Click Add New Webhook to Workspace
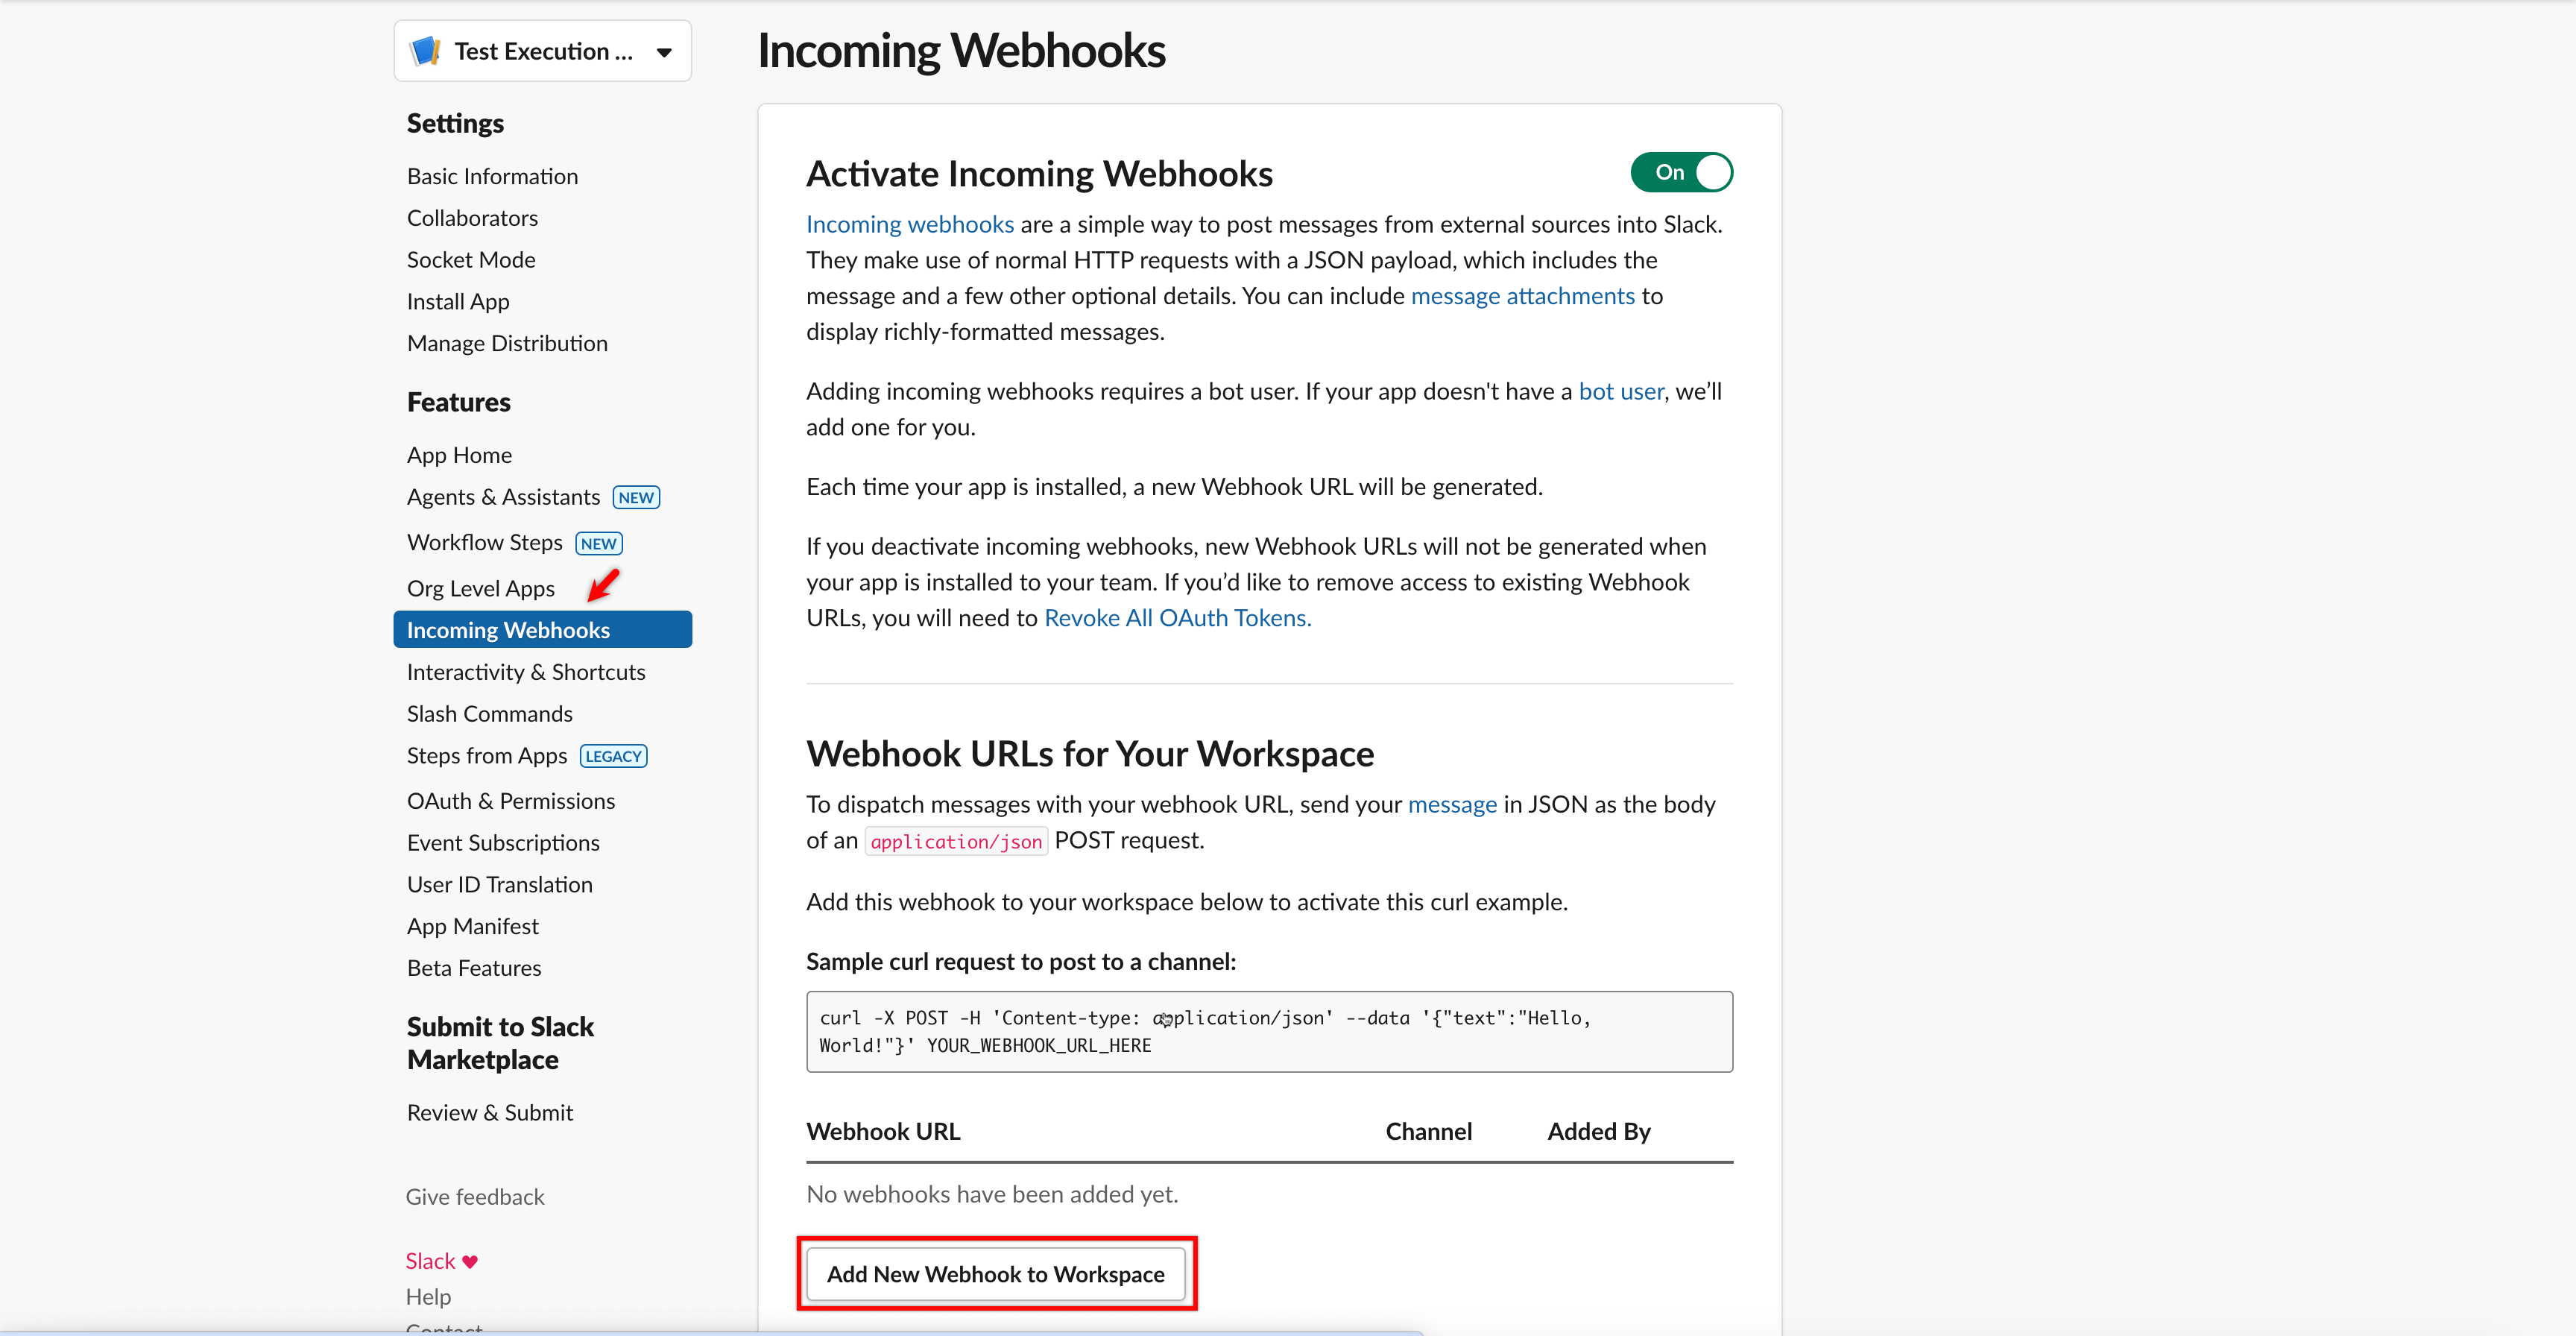The height and width of the screenshot is (1336, 2576). point(995,1274)
